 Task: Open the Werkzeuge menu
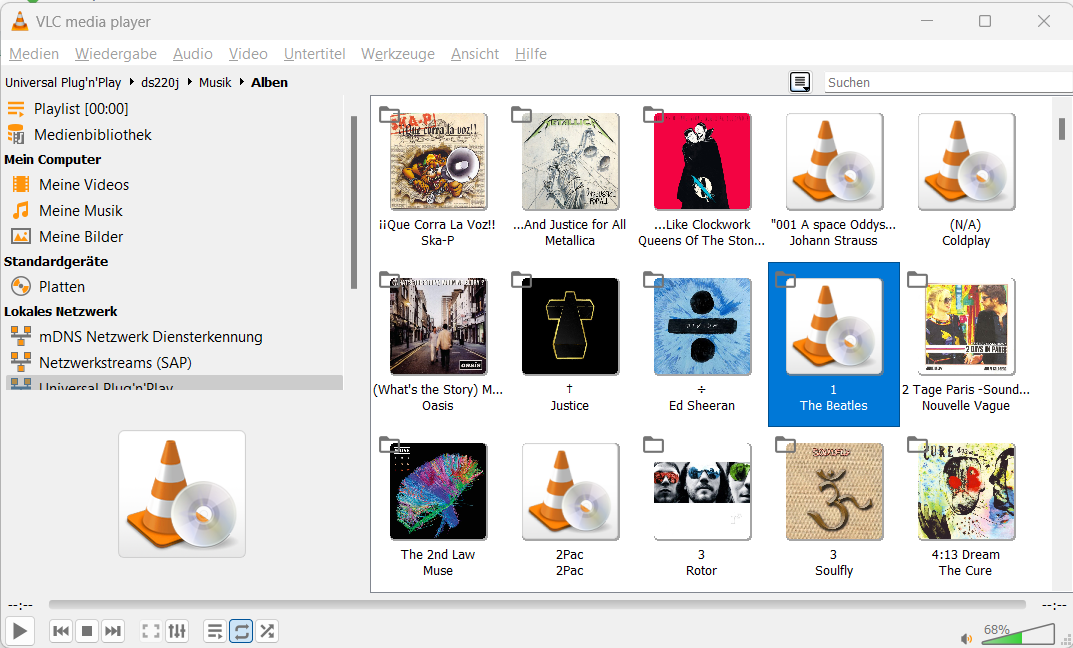click(398, 54)
